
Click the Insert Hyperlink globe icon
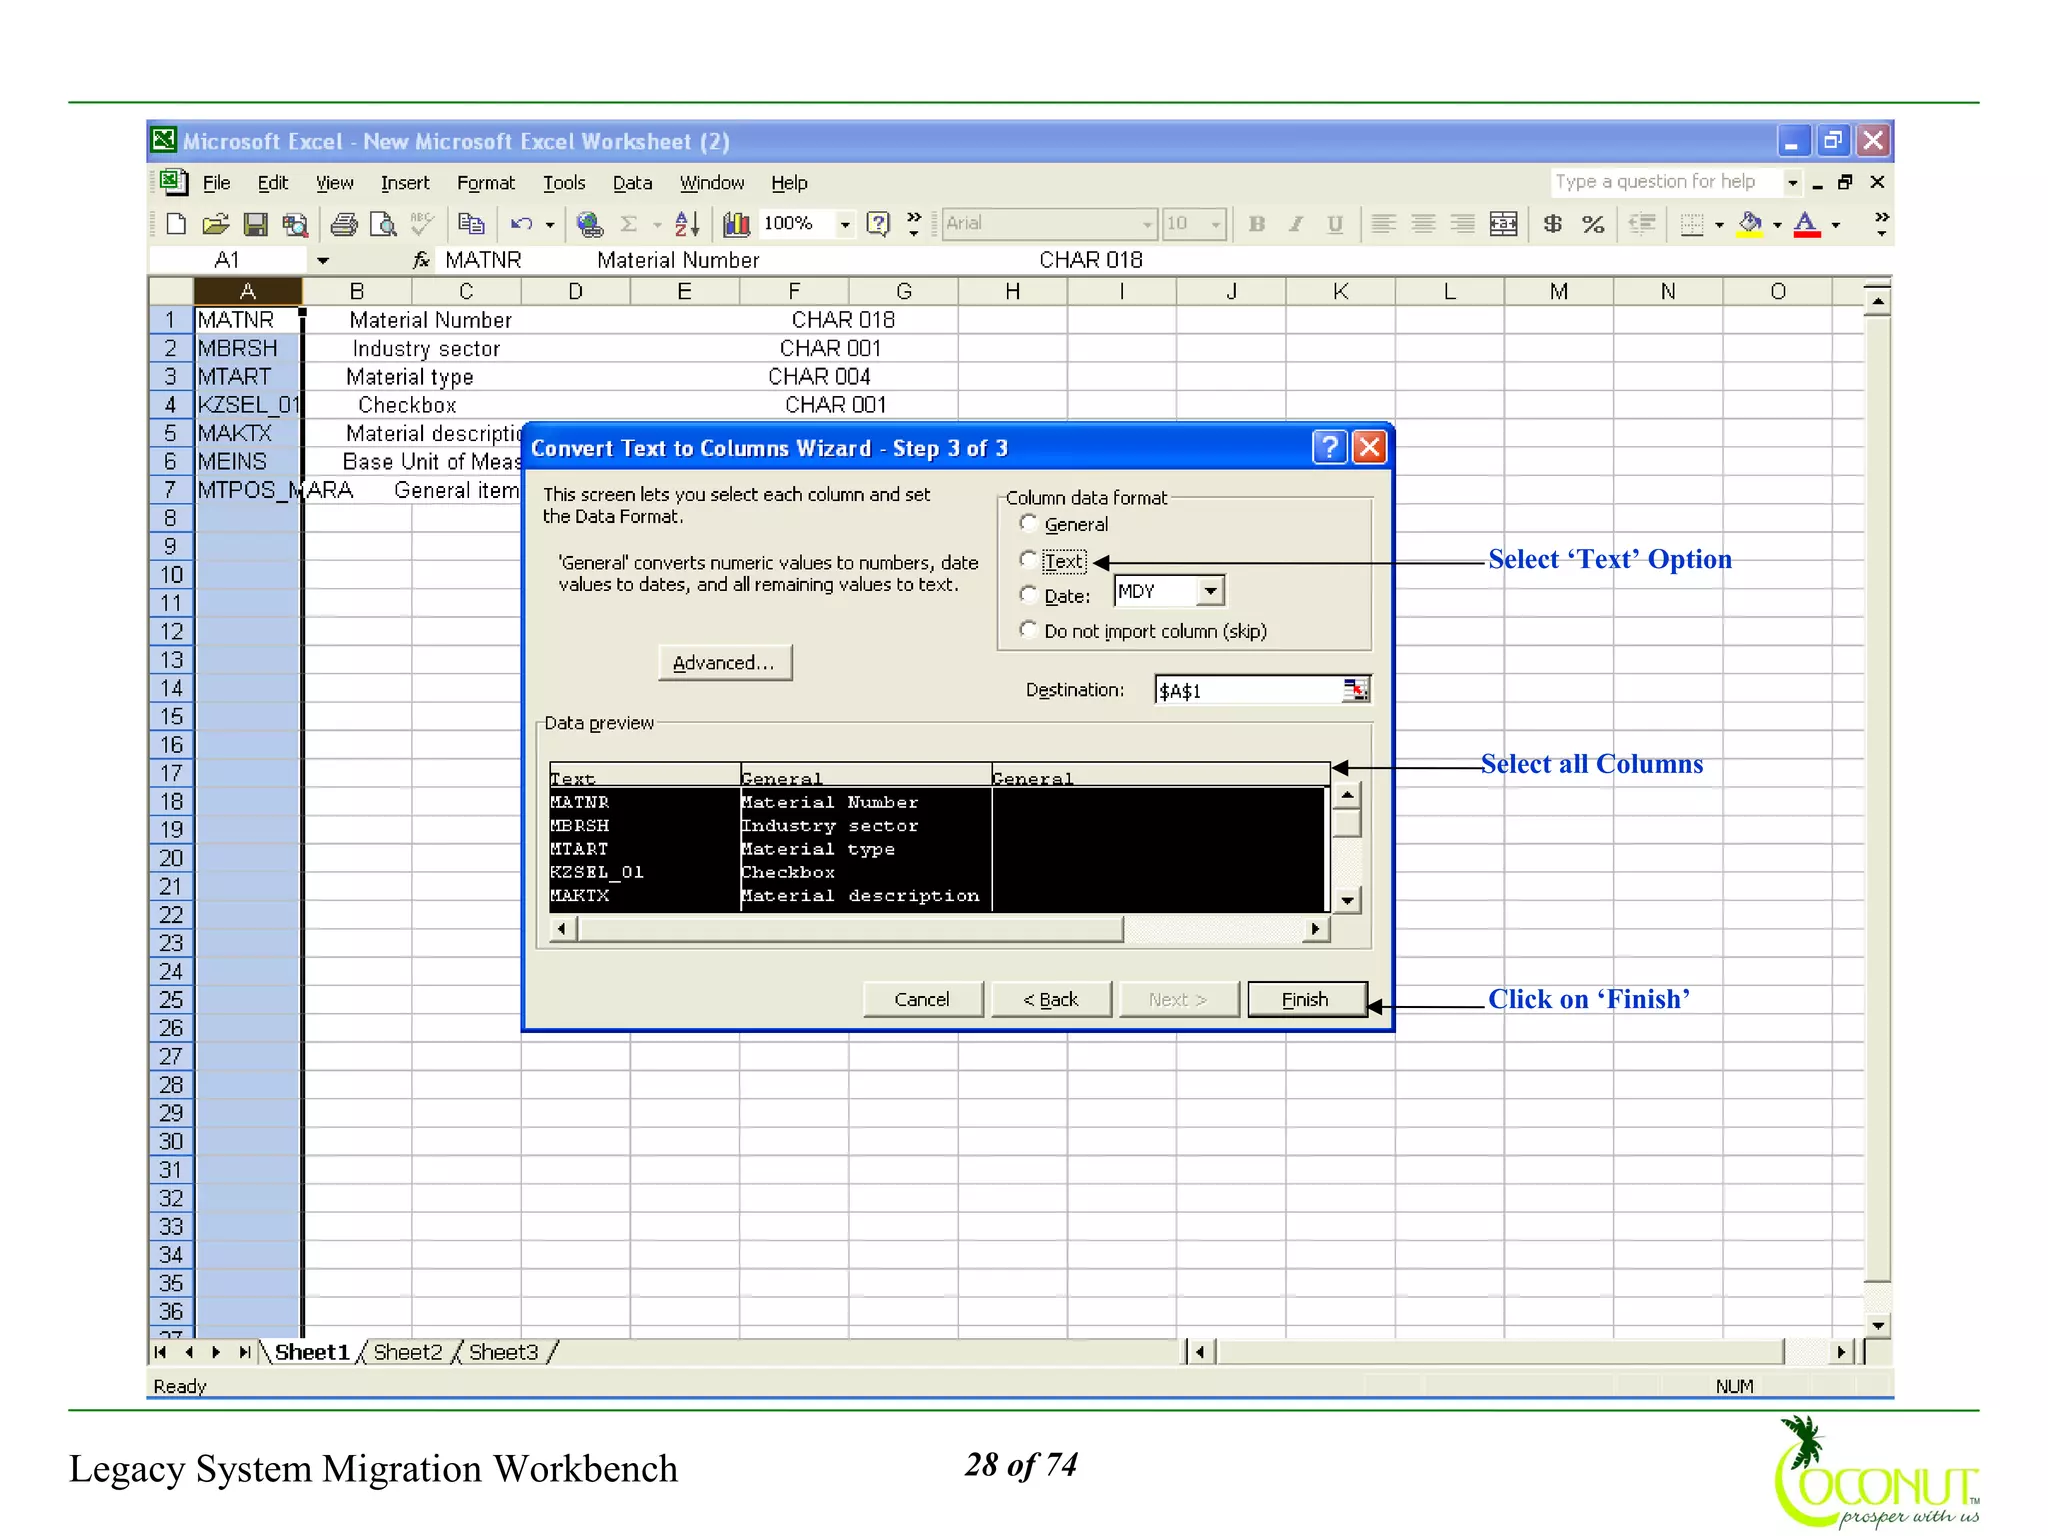coord(590,224)
